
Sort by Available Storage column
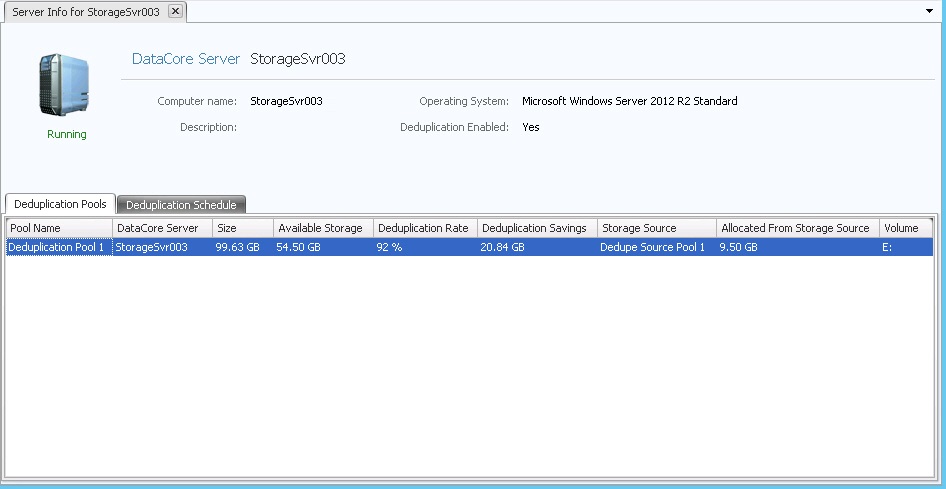(322, 228)
